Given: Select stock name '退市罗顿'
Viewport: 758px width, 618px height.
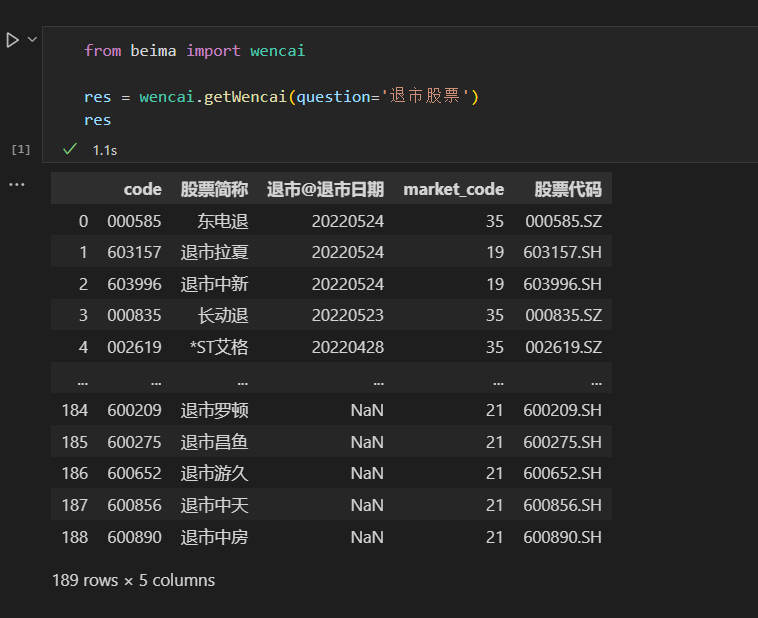Looking at the screenshot, I should pos(214,411).
